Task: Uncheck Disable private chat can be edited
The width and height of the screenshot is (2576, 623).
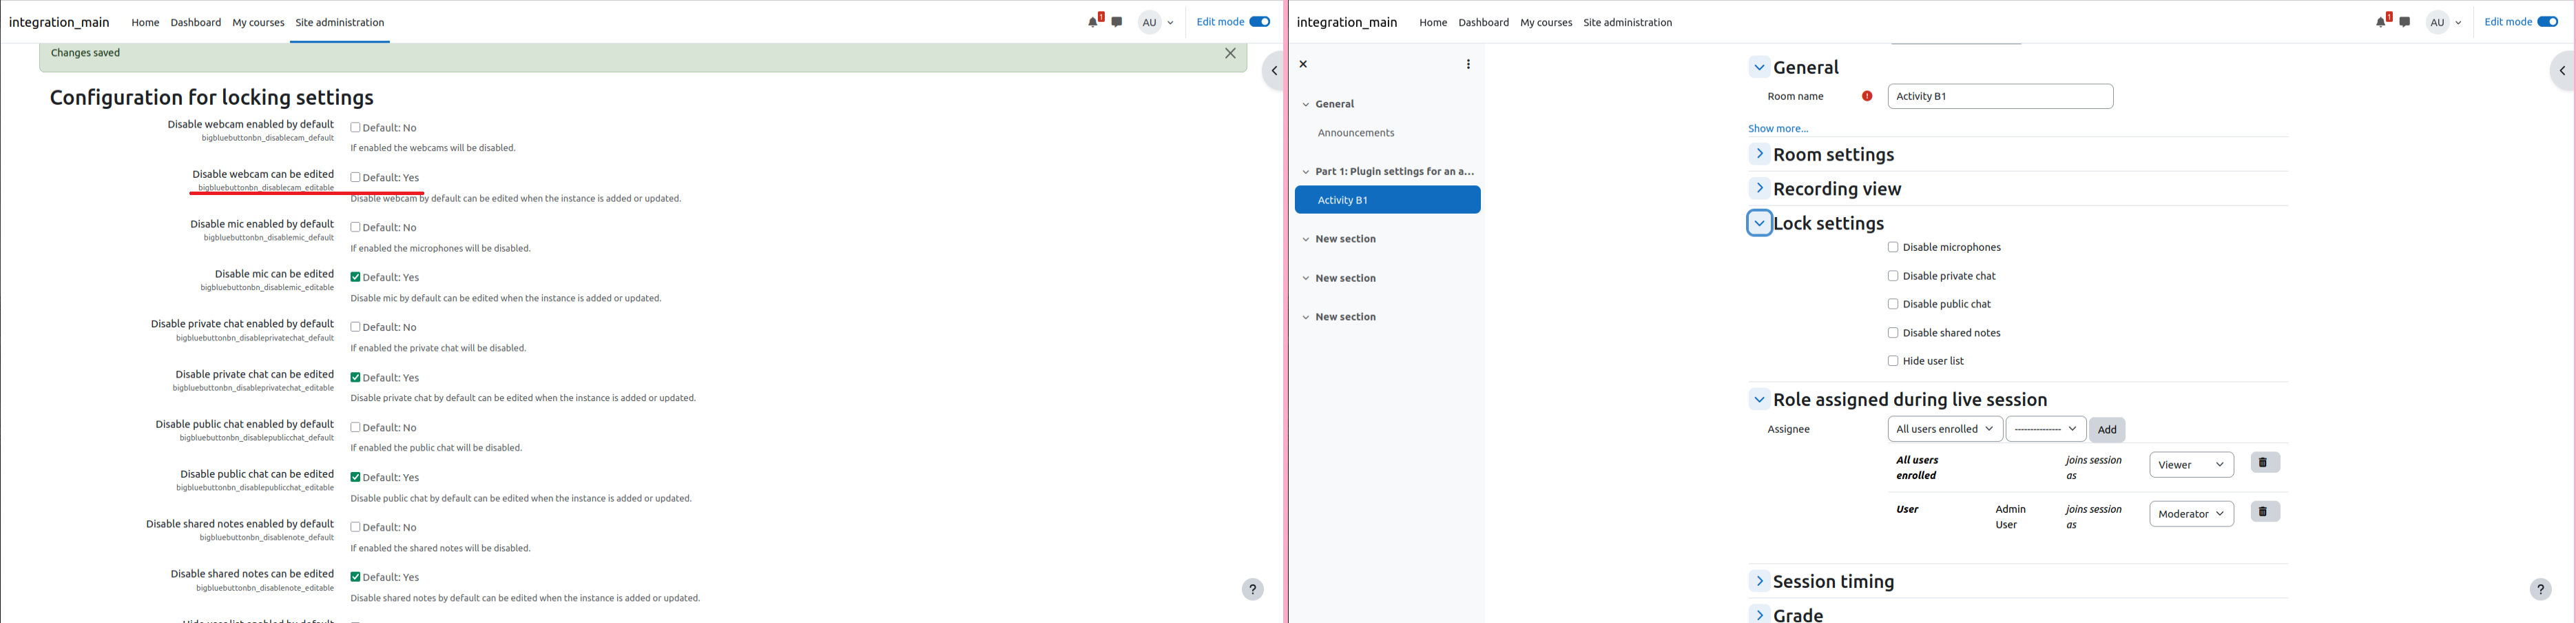Action: (355, 377)
